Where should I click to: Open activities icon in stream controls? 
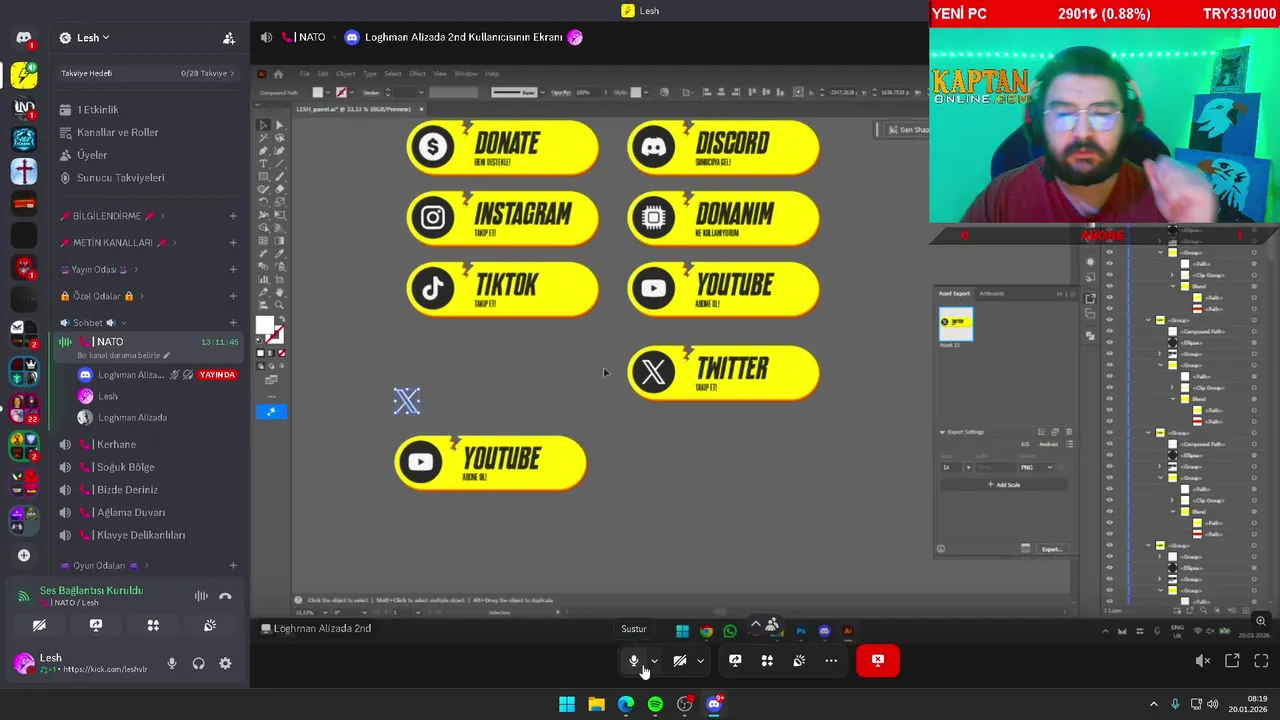pyautogui.click(x=767, y=660)
